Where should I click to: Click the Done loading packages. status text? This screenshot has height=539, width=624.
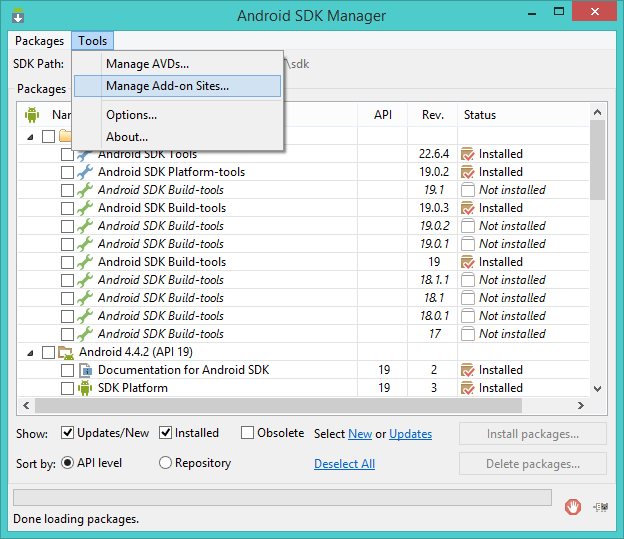click(76, 519)
